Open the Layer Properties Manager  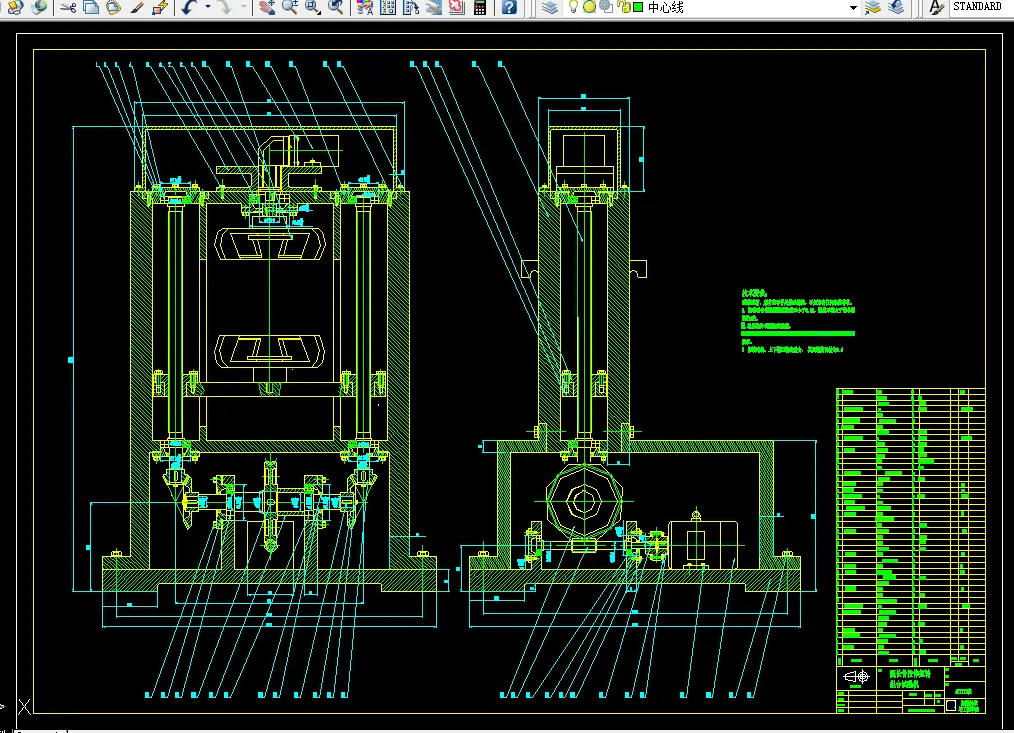click(x=549, y=7)
